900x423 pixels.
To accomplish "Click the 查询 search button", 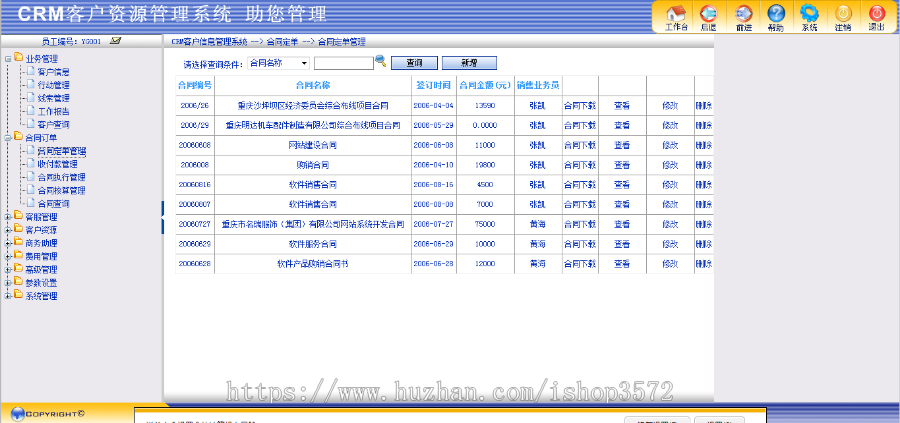I will [414, 63].
